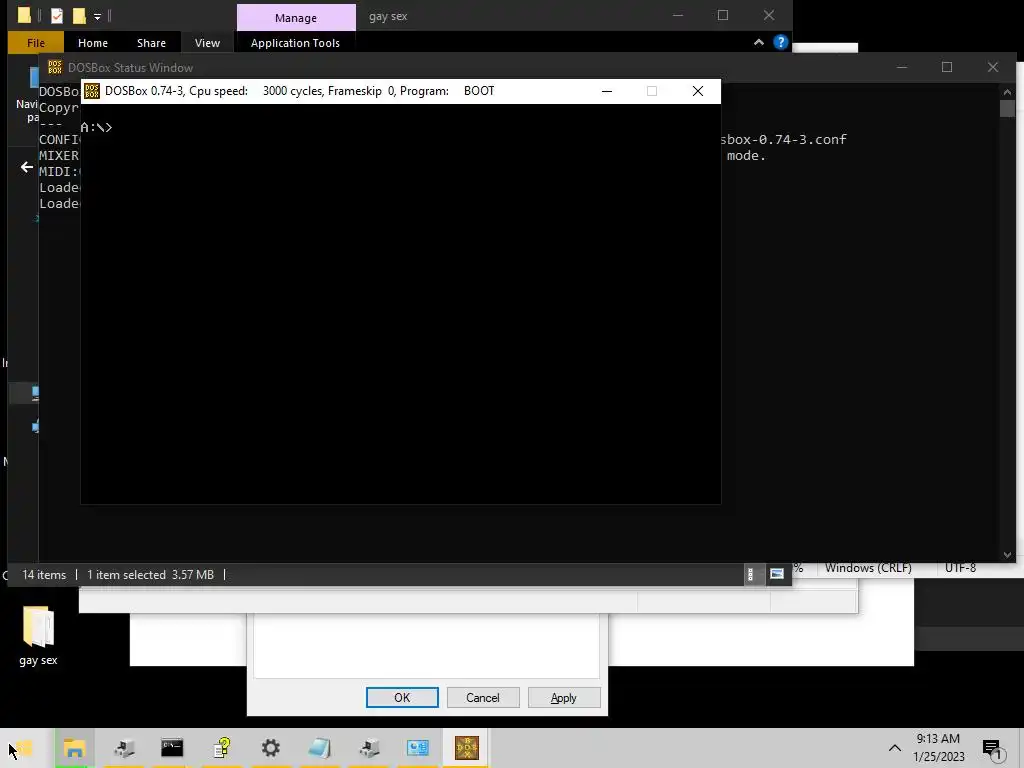Click the folder icon in Explorer's title bar

pos(24,15)
